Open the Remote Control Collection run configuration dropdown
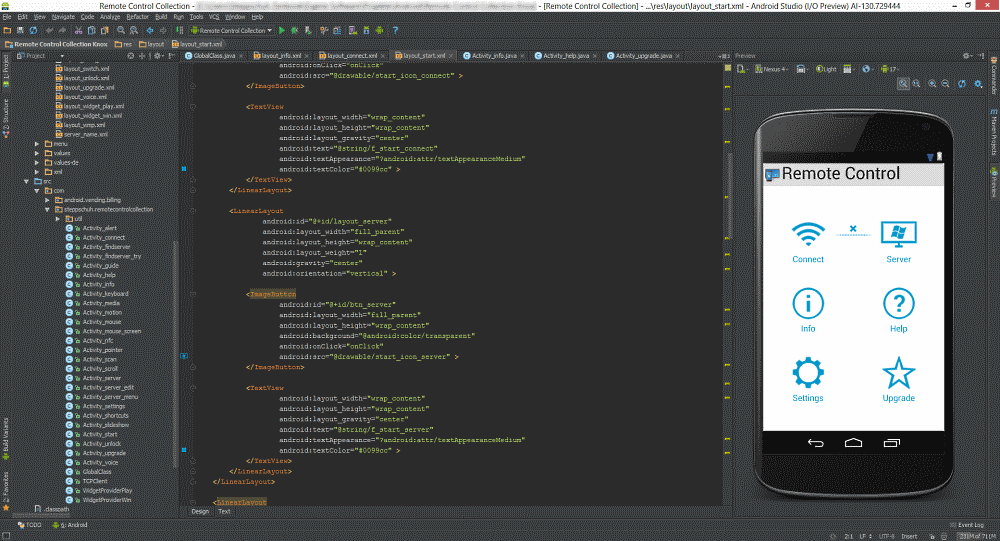This screenshot has height=541, width=1000. [x=231, y=31]
